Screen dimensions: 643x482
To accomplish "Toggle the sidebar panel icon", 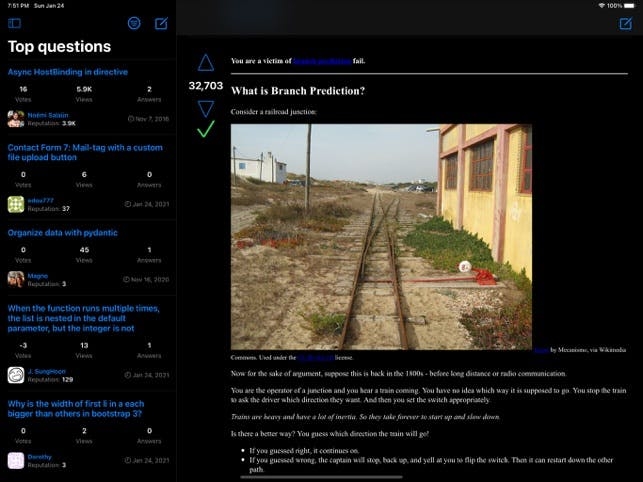I will click(x=14, y=23).
